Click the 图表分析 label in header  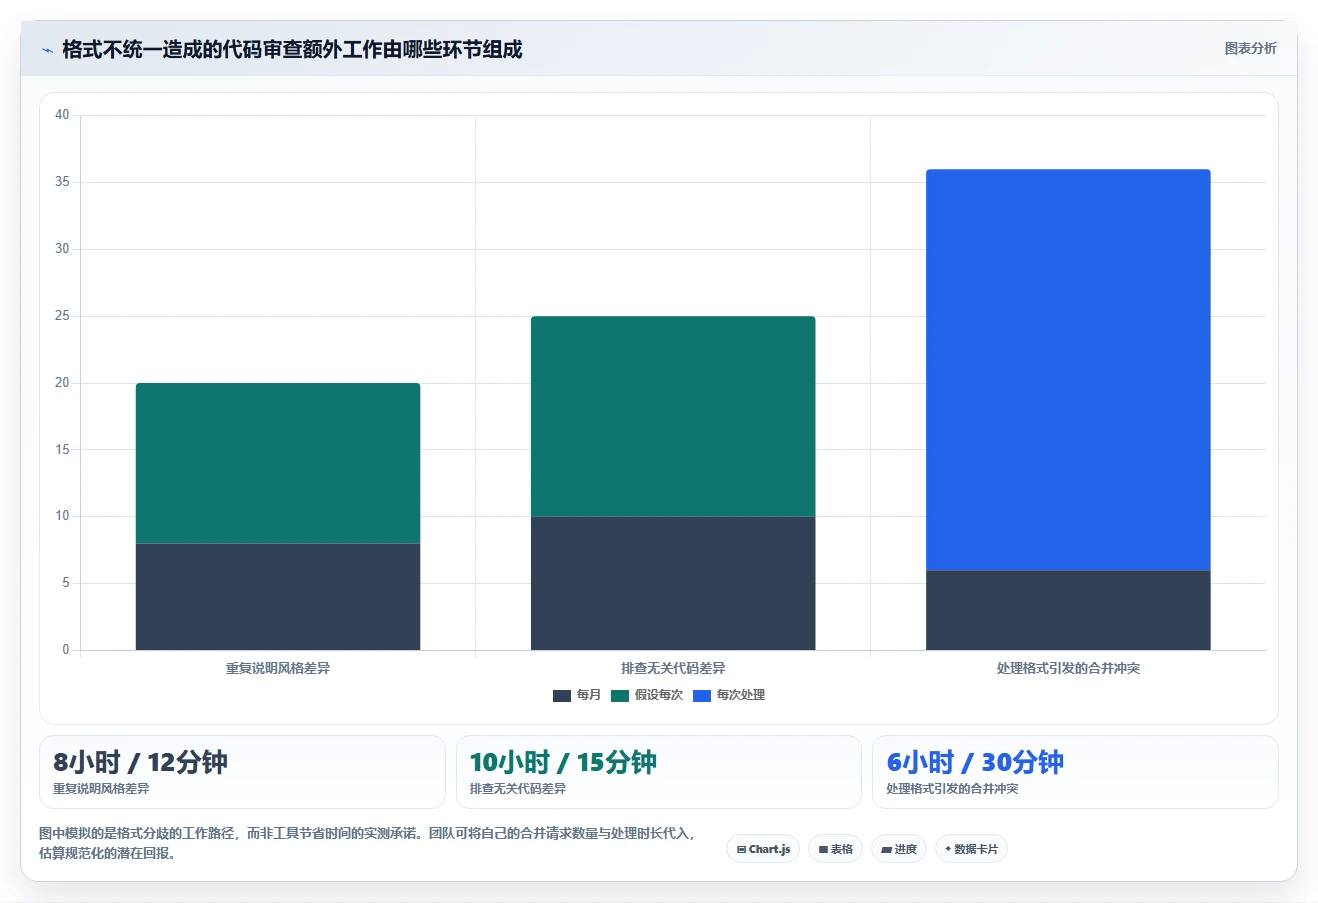1250,48
